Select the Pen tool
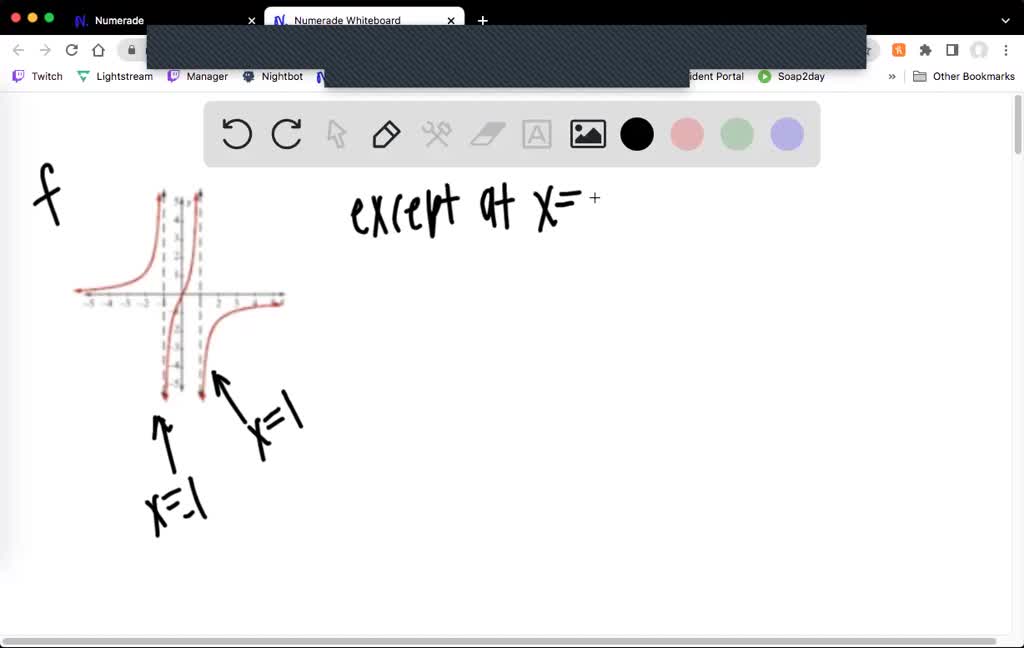The height and width of the screenshot is (648, 1024). pos(386,133)
